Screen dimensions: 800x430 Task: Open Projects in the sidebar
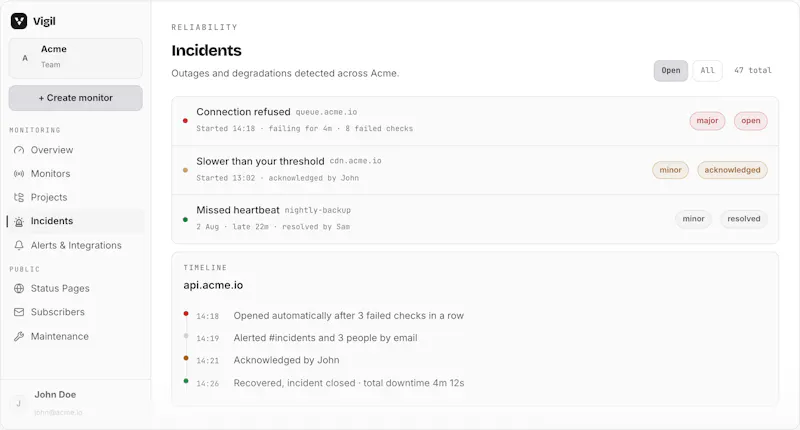[x=76, y=197]
